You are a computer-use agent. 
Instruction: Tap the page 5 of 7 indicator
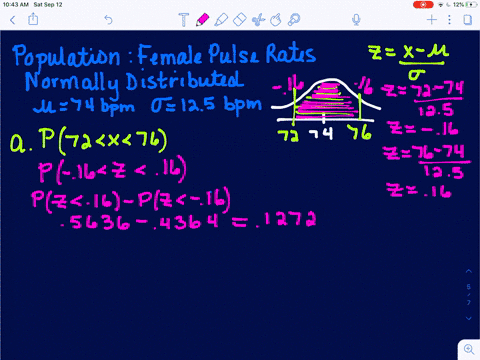469,295
